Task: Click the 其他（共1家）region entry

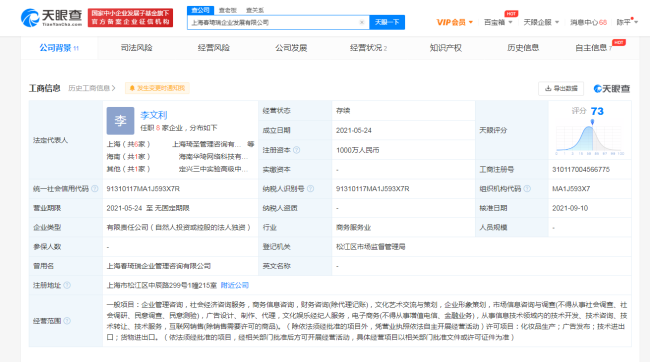Action: (x=129, y=169)
